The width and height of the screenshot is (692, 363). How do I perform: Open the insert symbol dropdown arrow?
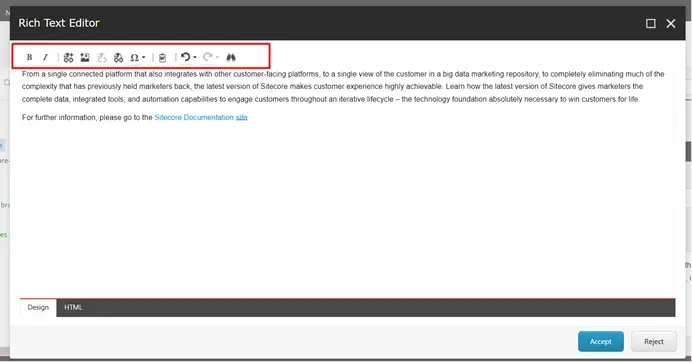tap(143, 57)
